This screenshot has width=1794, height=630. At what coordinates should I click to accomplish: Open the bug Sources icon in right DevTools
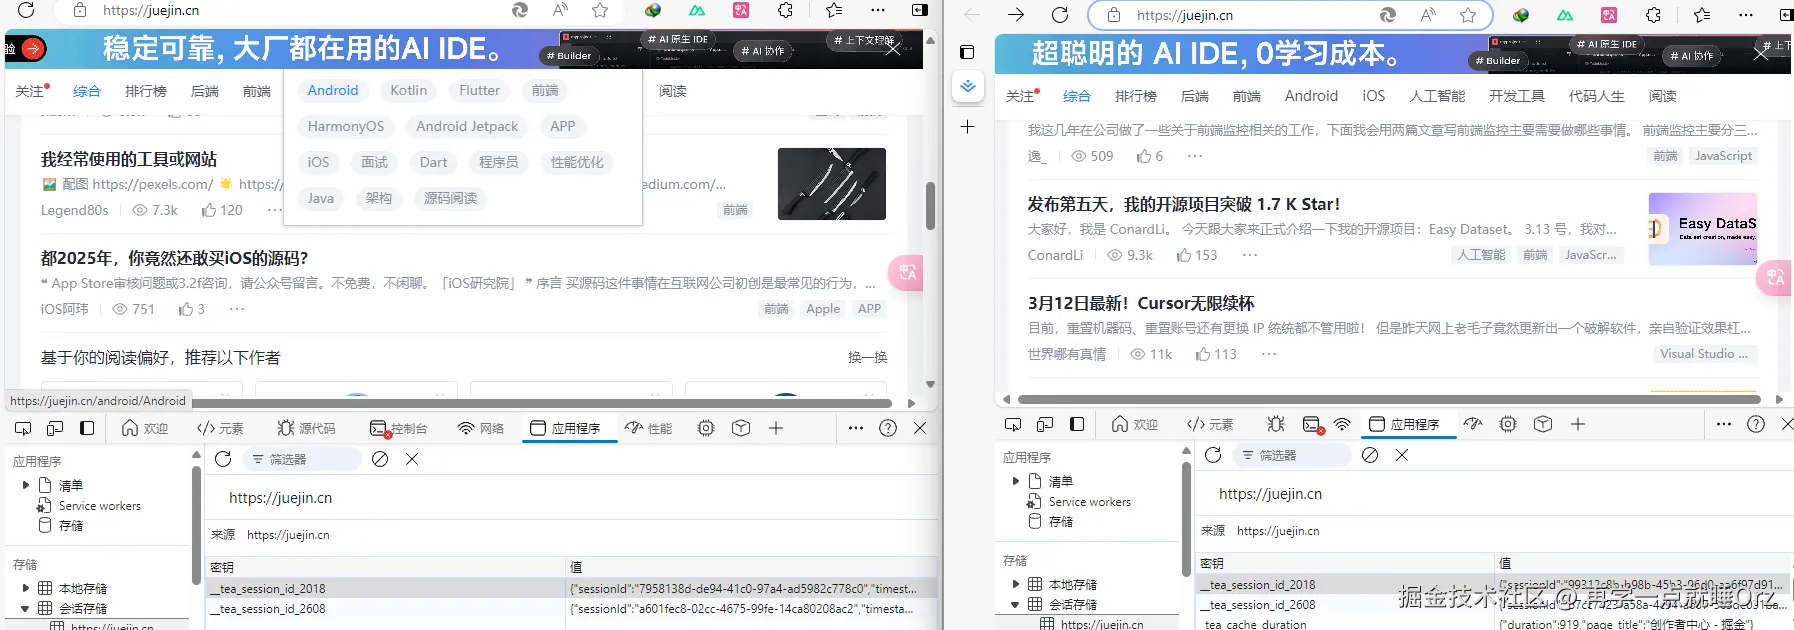point(1276,424)
